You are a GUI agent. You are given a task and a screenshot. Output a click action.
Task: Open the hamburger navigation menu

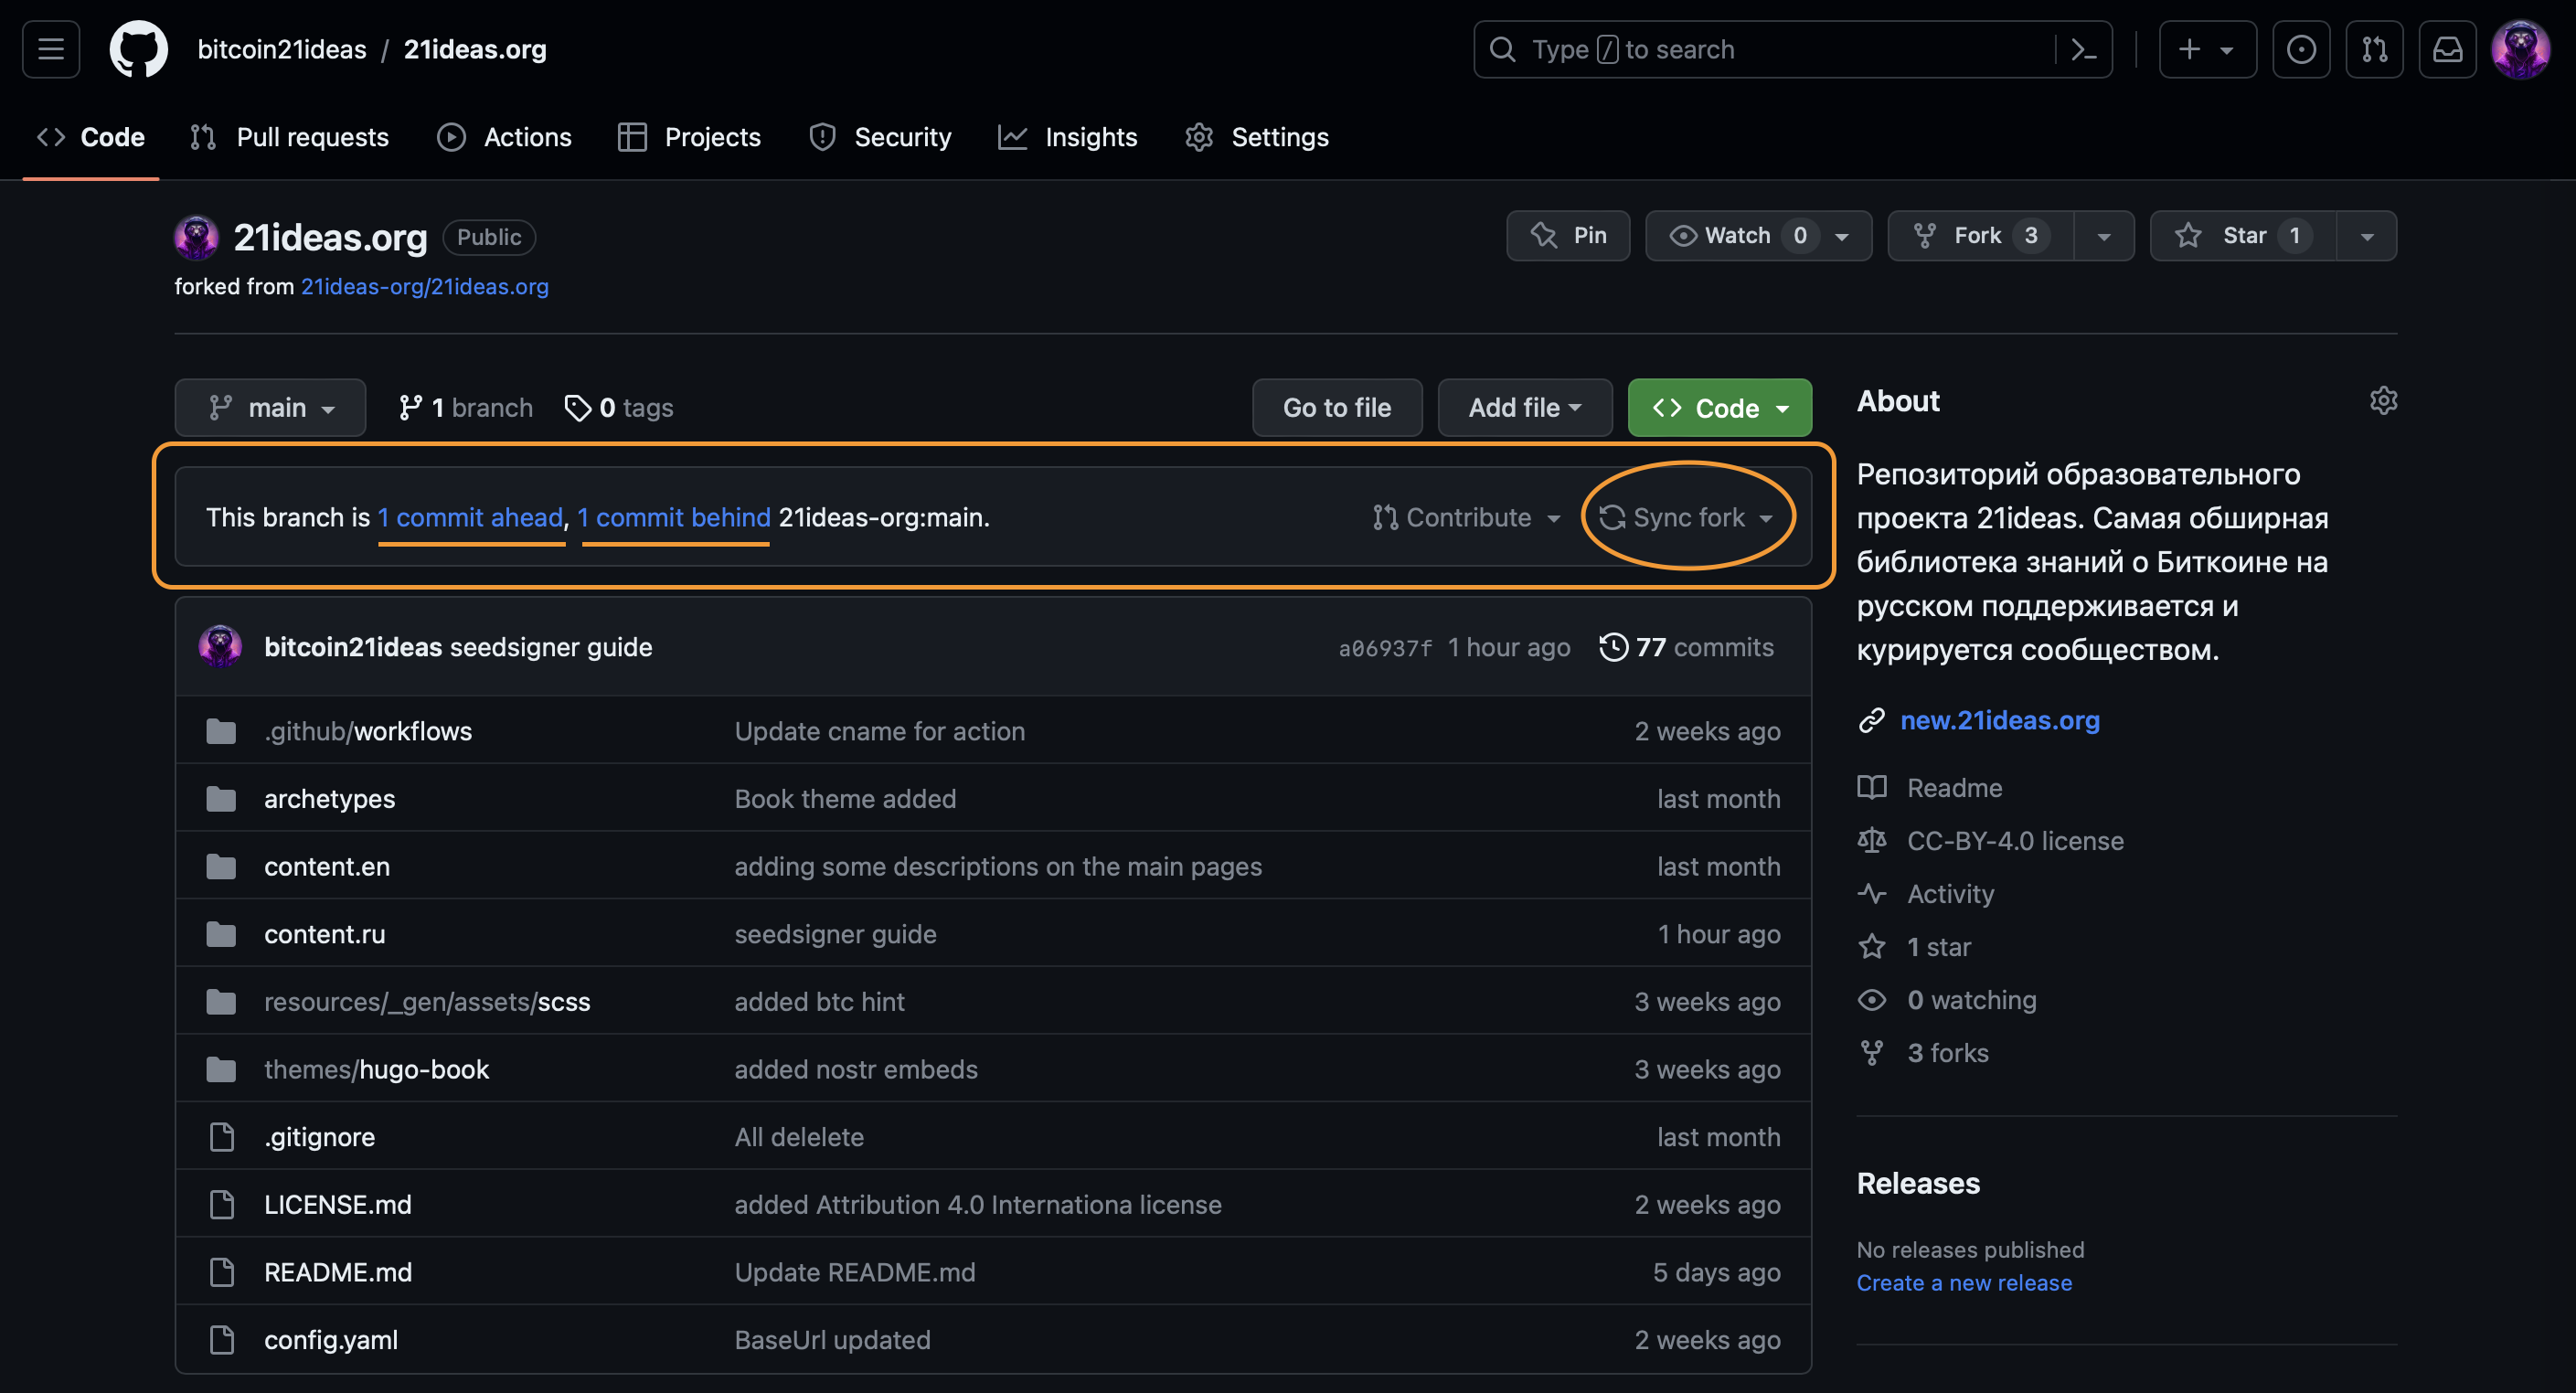click(51, 49)
